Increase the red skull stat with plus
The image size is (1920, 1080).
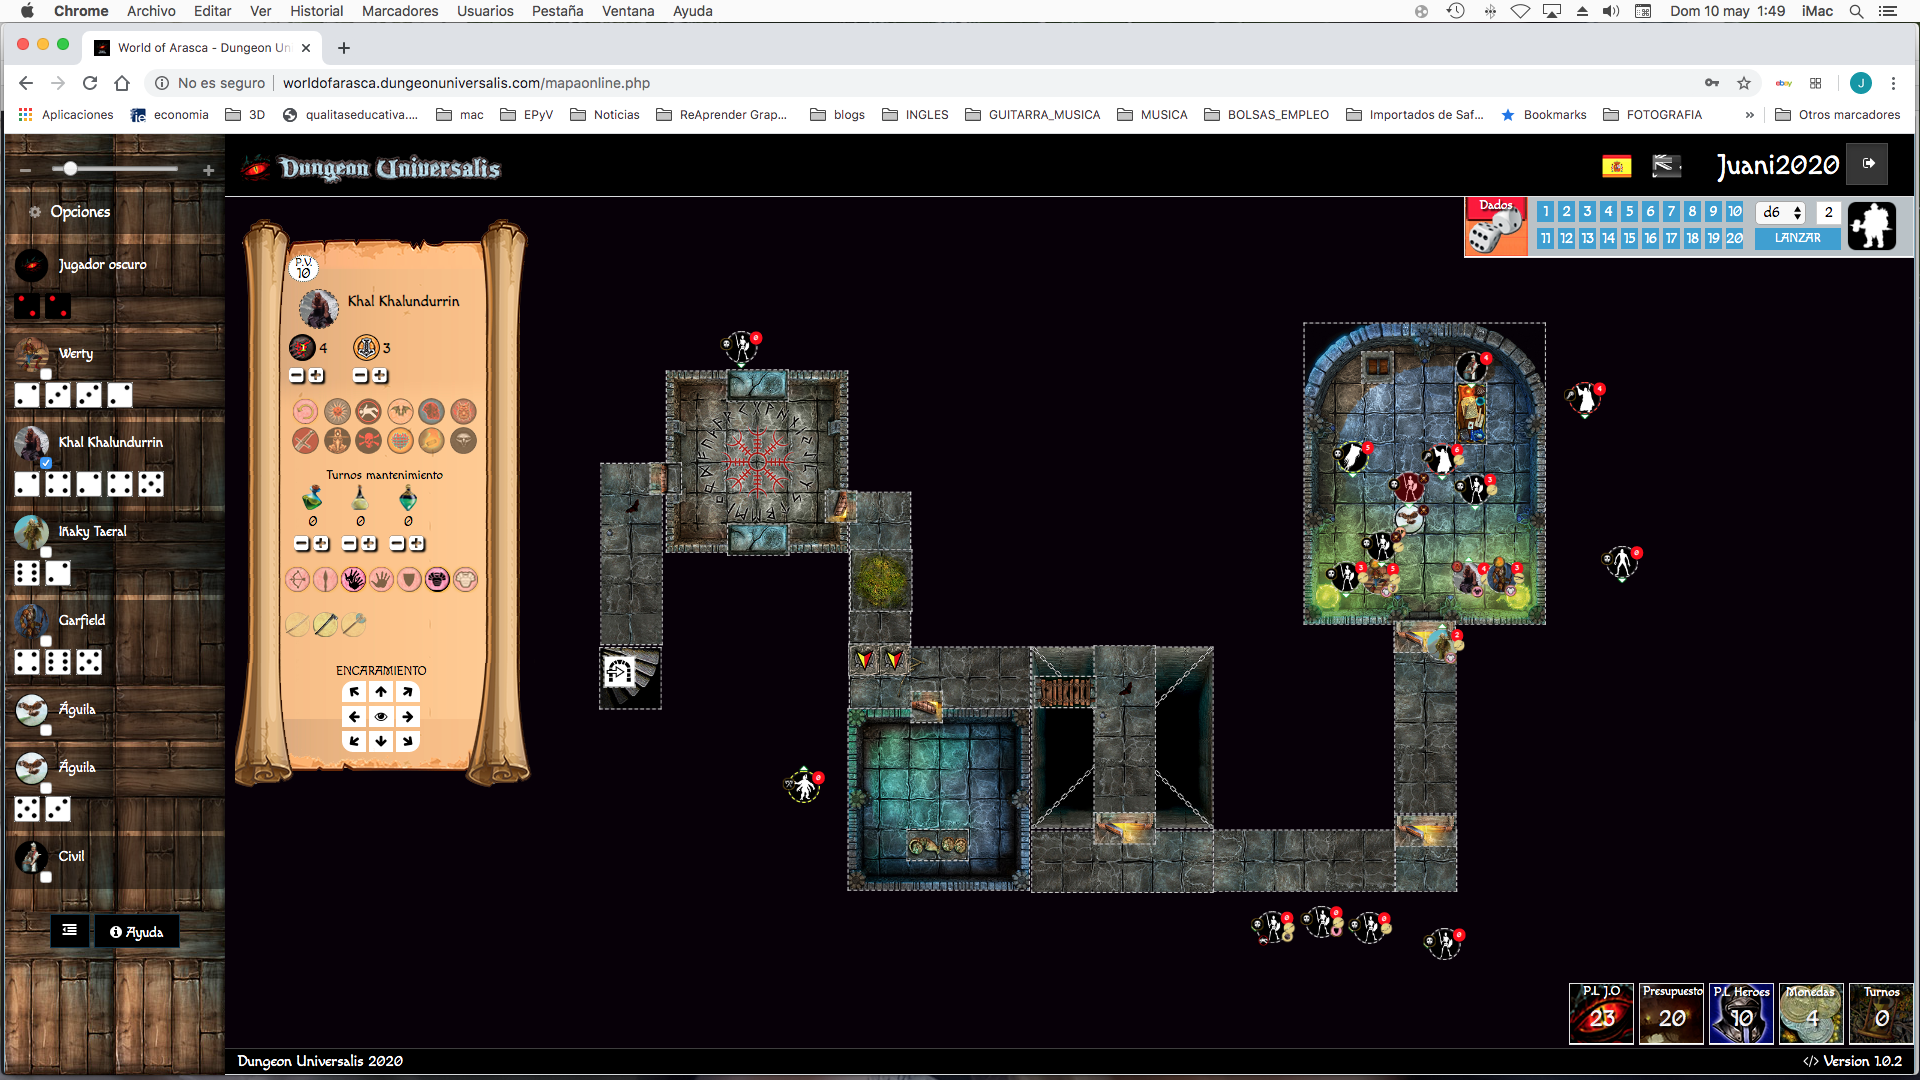pos(317,376)
